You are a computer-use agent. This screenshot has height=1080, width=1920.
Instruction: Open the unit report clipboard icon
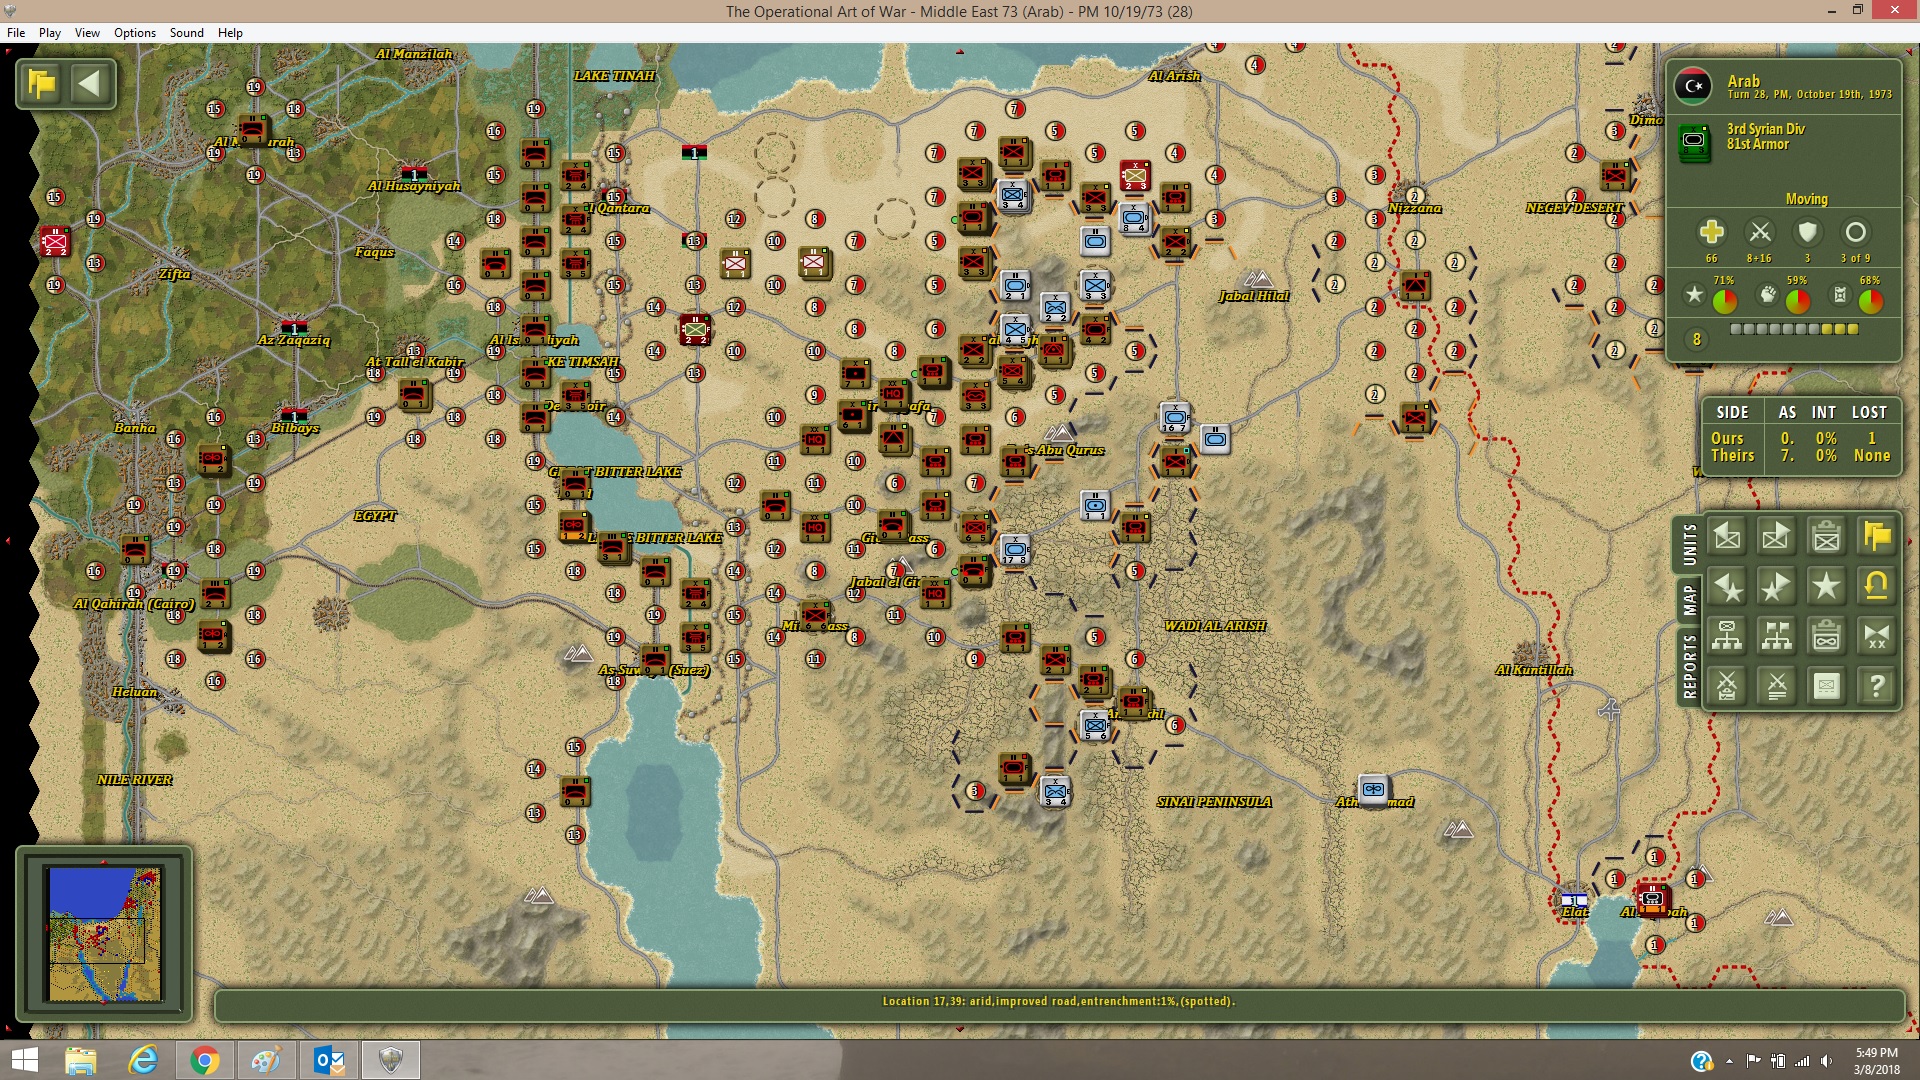1827,537
